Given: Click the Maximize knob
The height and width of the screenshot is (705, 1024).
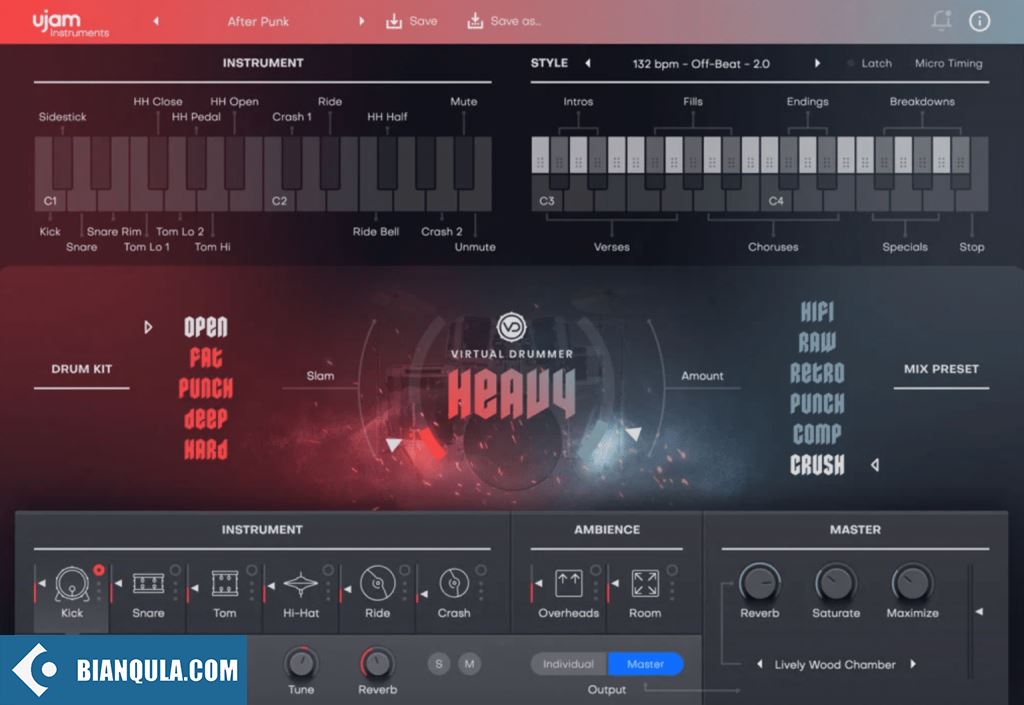Looking at the screenshot, I should 912,582.
